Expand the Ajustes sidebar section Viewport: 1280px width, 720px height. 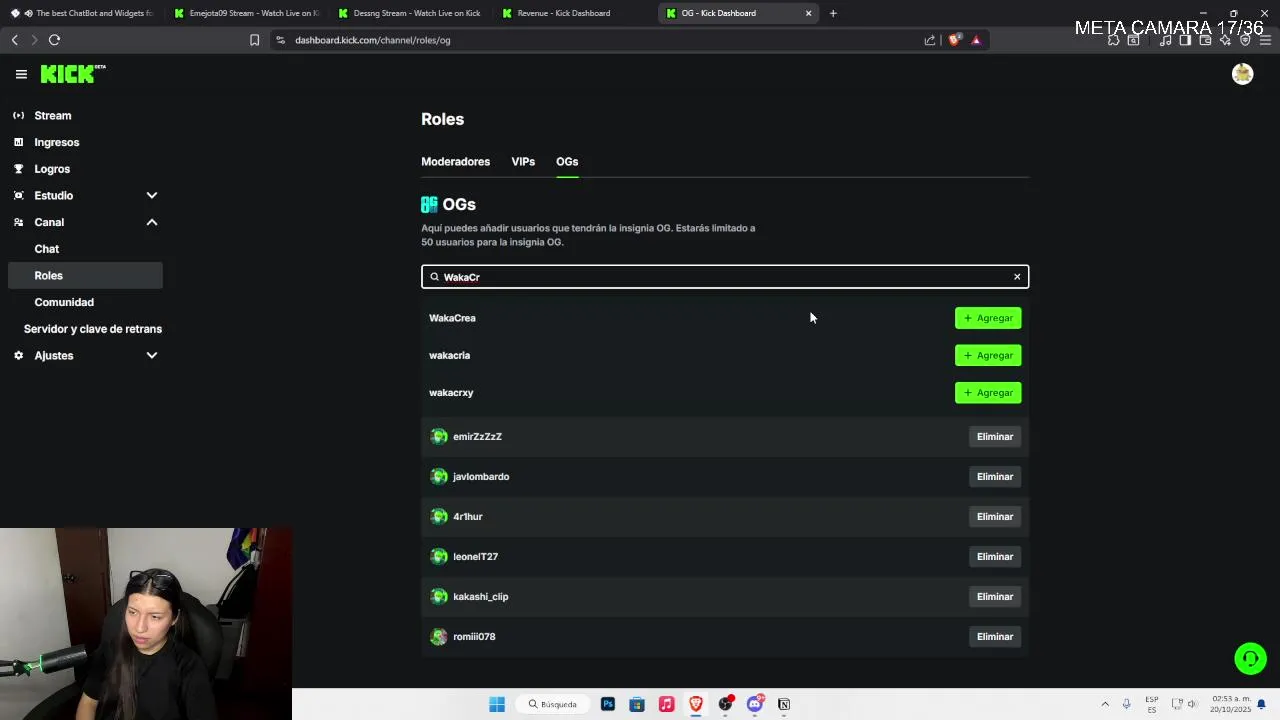point(152,356)
